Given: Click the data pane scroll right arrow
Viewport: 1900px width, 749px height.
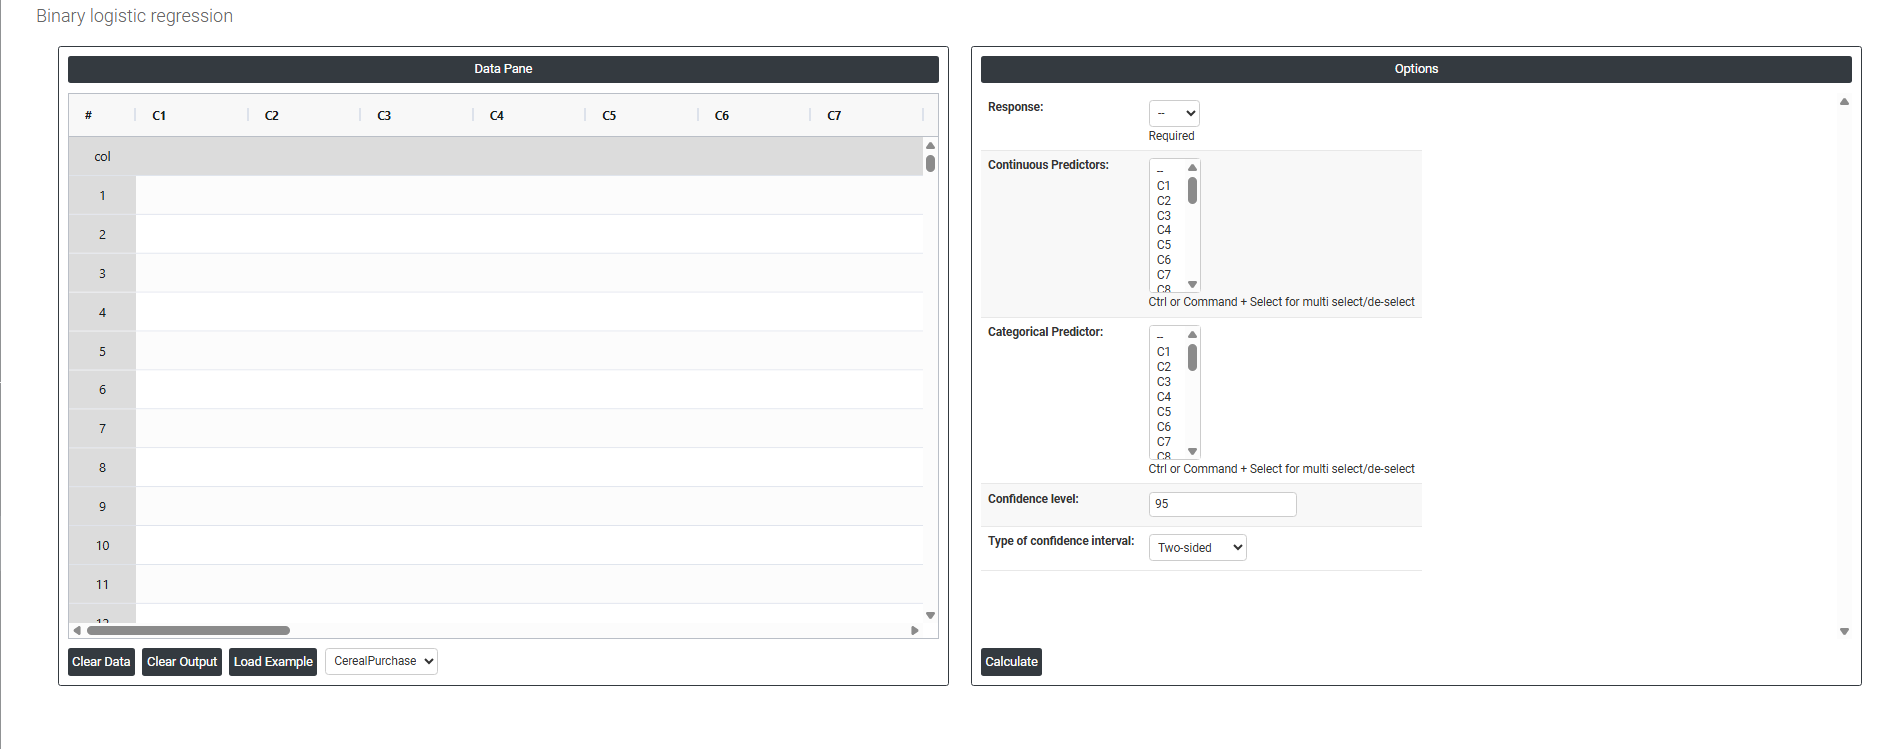Looking at the screenshot, I should (914, 630).
